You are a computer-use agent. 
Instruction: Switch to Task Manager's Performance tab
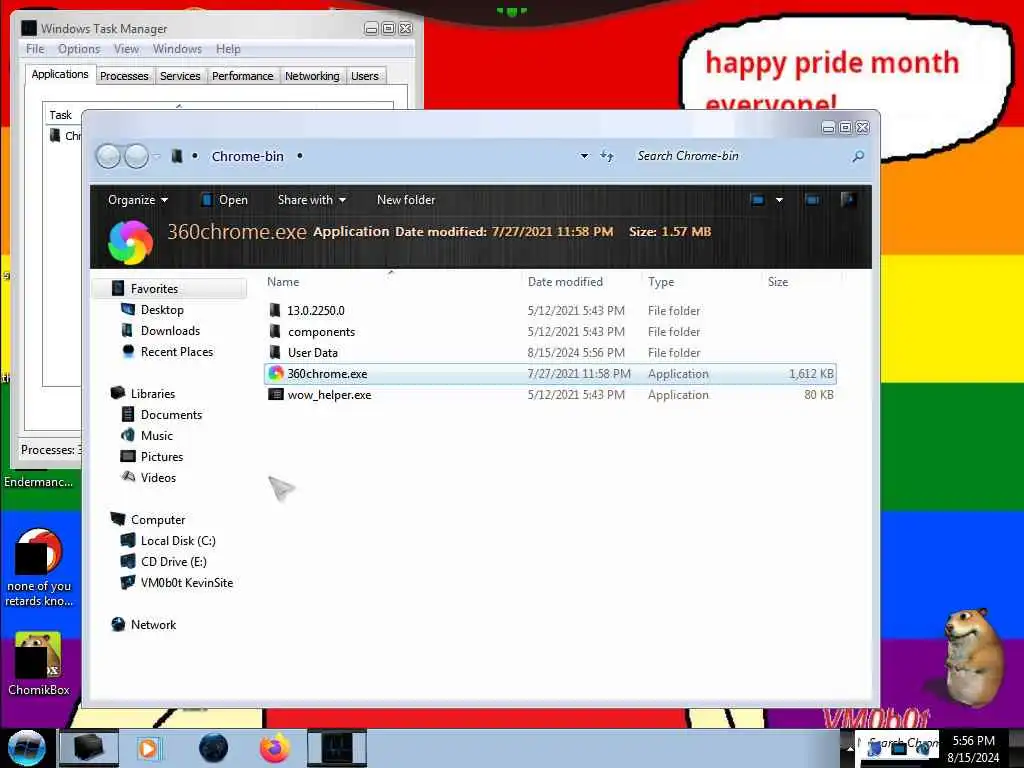[x=242, y=76]
